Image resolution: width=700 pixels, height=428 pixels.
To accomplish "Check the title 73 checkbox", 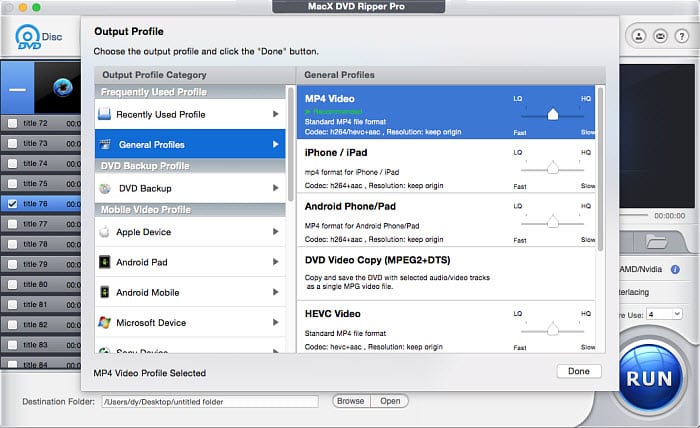I will pyautogui.click(x=12, y=143).
